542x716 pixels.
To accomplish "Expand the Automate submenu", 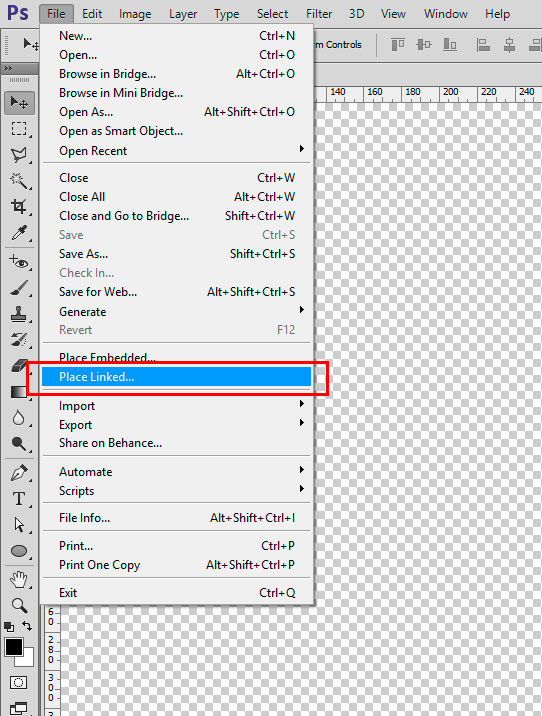I will [176, 472].
